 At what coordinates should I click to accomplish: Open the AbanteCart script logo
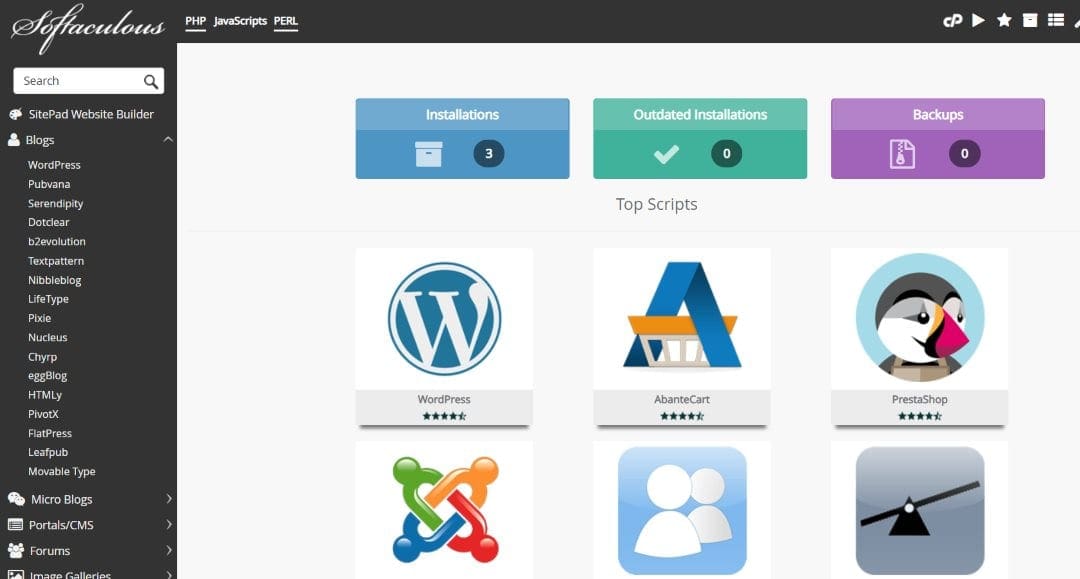pyautogui.click(x=682, y=314)
